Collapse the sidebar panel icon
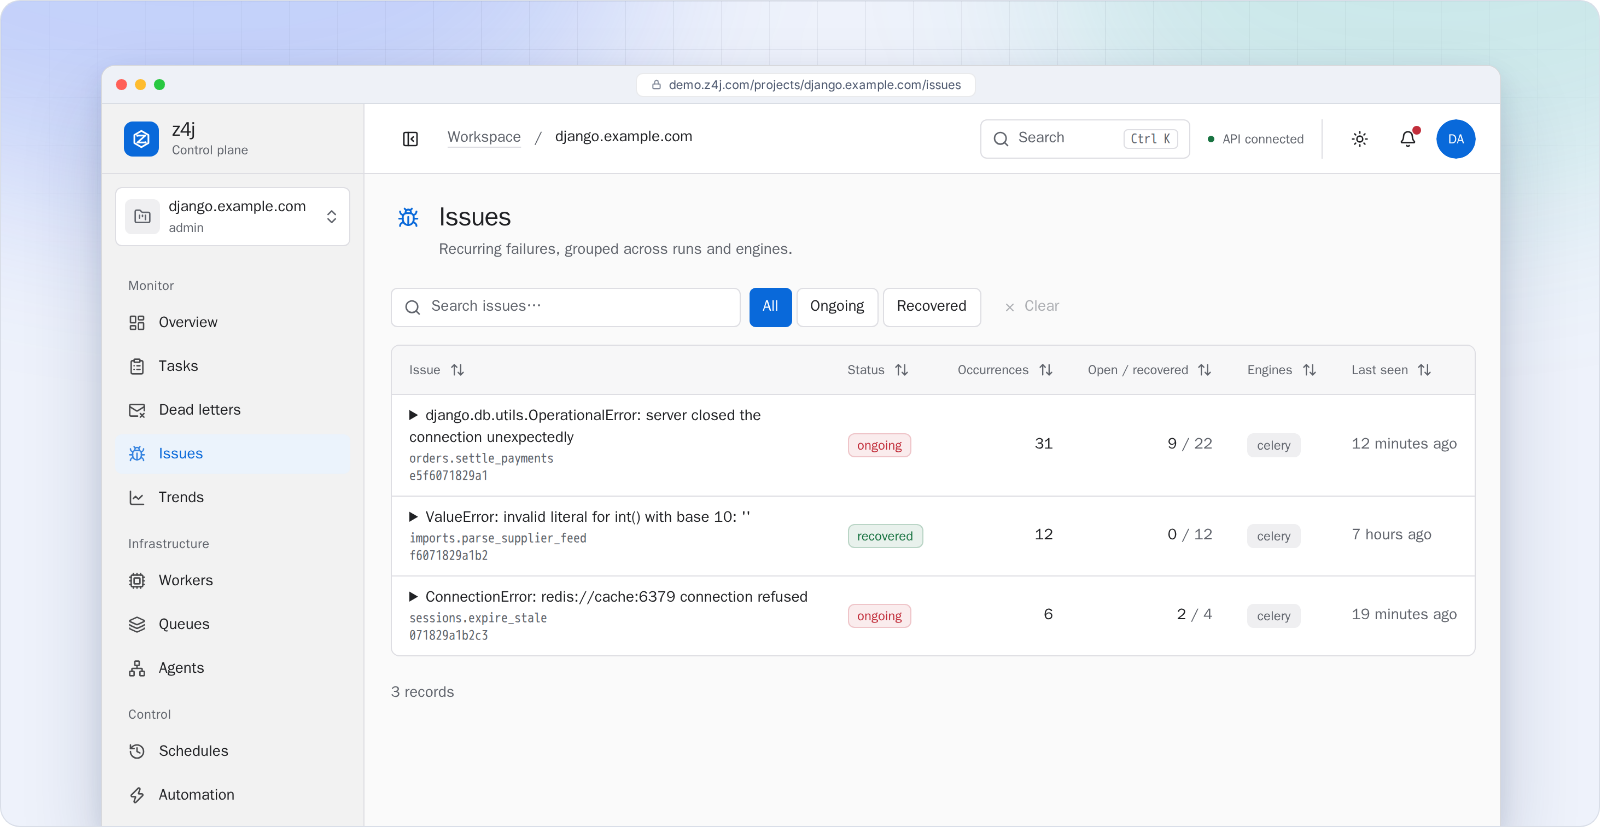 tap(410, 139)
